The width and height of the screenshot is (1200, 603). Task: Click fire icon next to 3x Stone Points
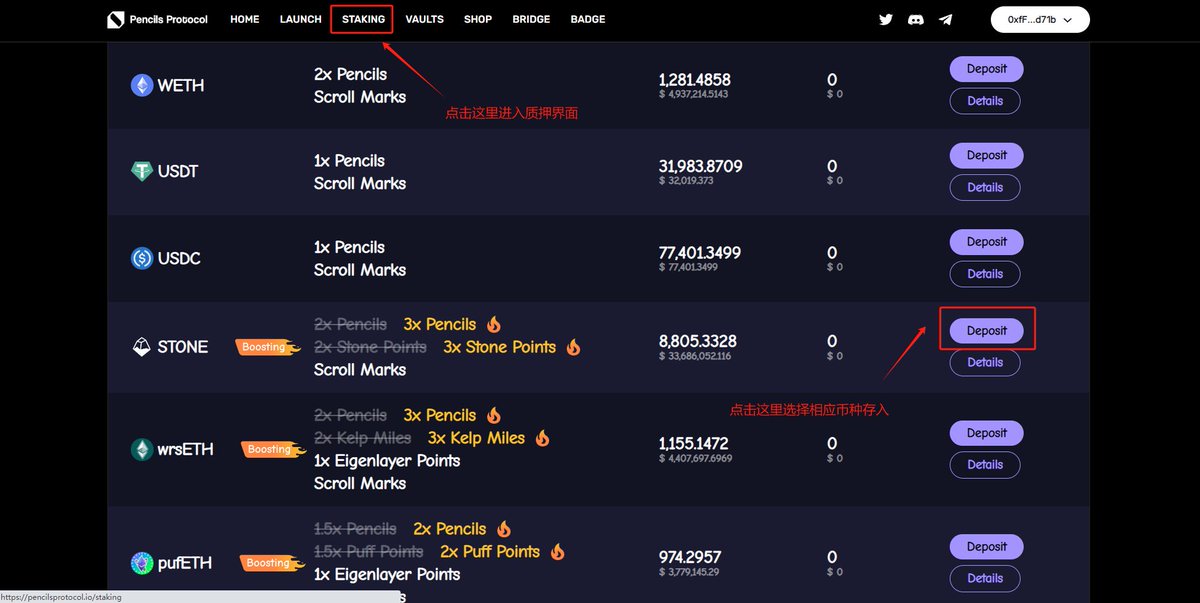point(573,347)
